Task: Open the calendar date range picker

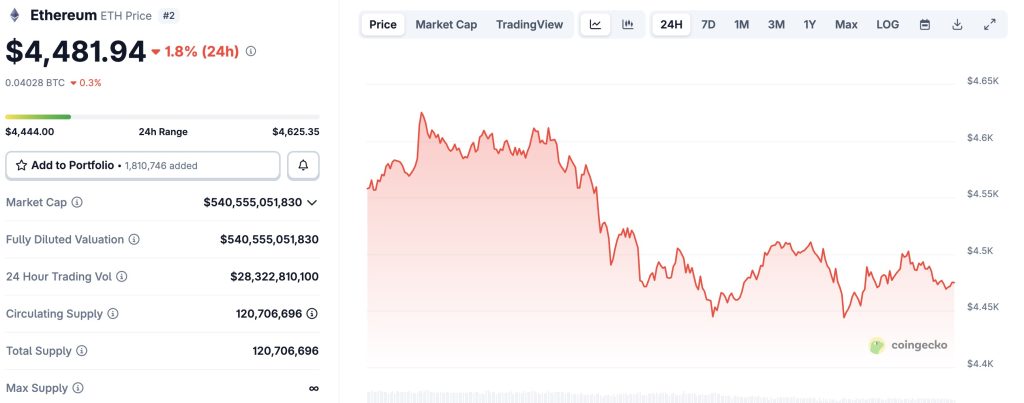Action: pyautogui.click(x=925, y=24)
